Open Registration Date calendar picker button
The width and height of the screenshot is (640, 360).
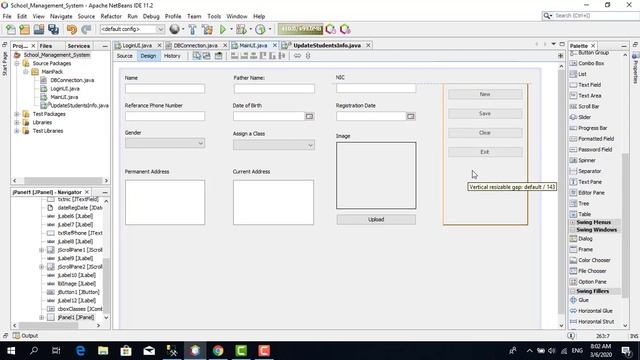pyautogui.click(x=411, y=116)
